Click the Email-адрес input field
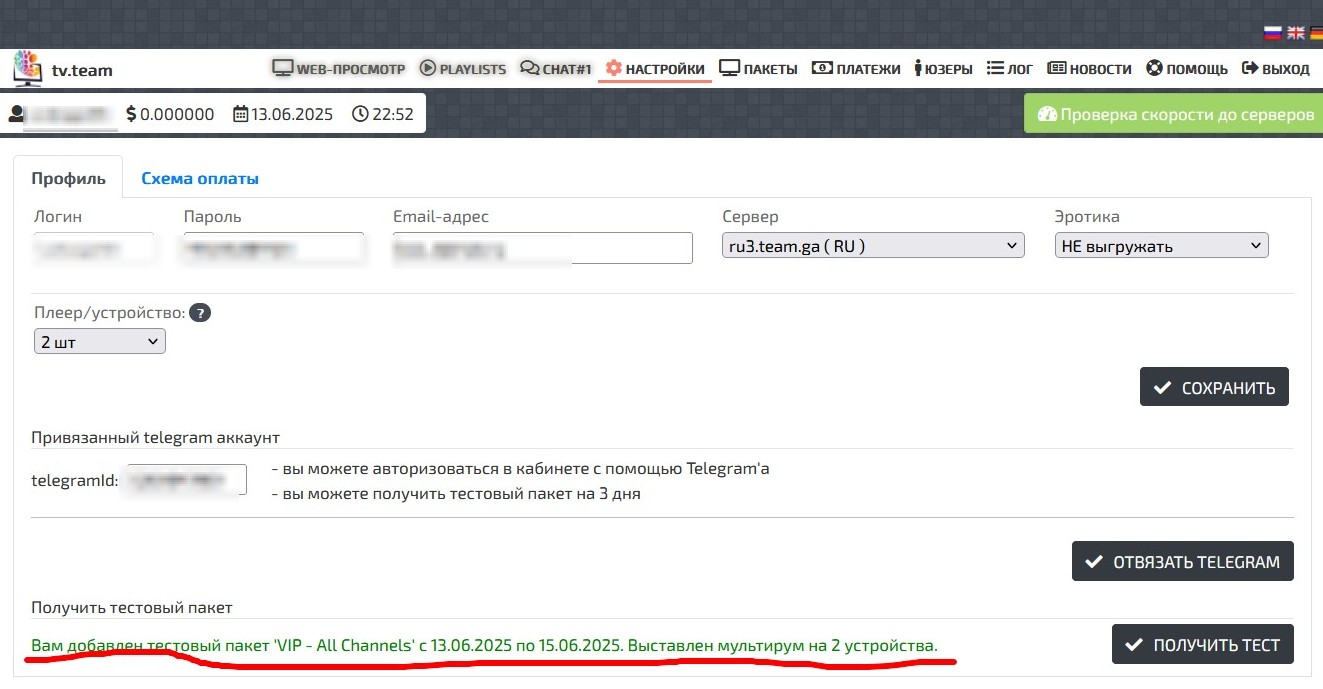The image size is (1323, 689). coord(542,248)
